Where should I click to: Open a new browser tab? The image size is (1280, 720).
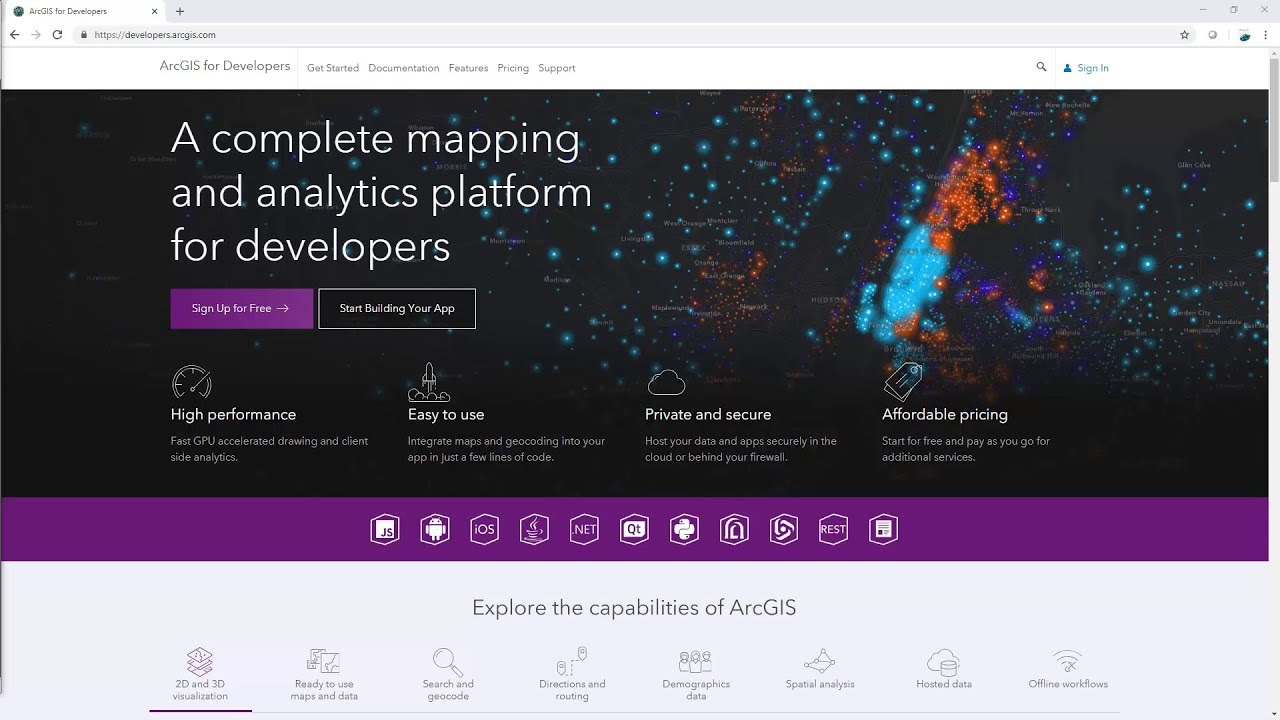[x=180, y=11]
